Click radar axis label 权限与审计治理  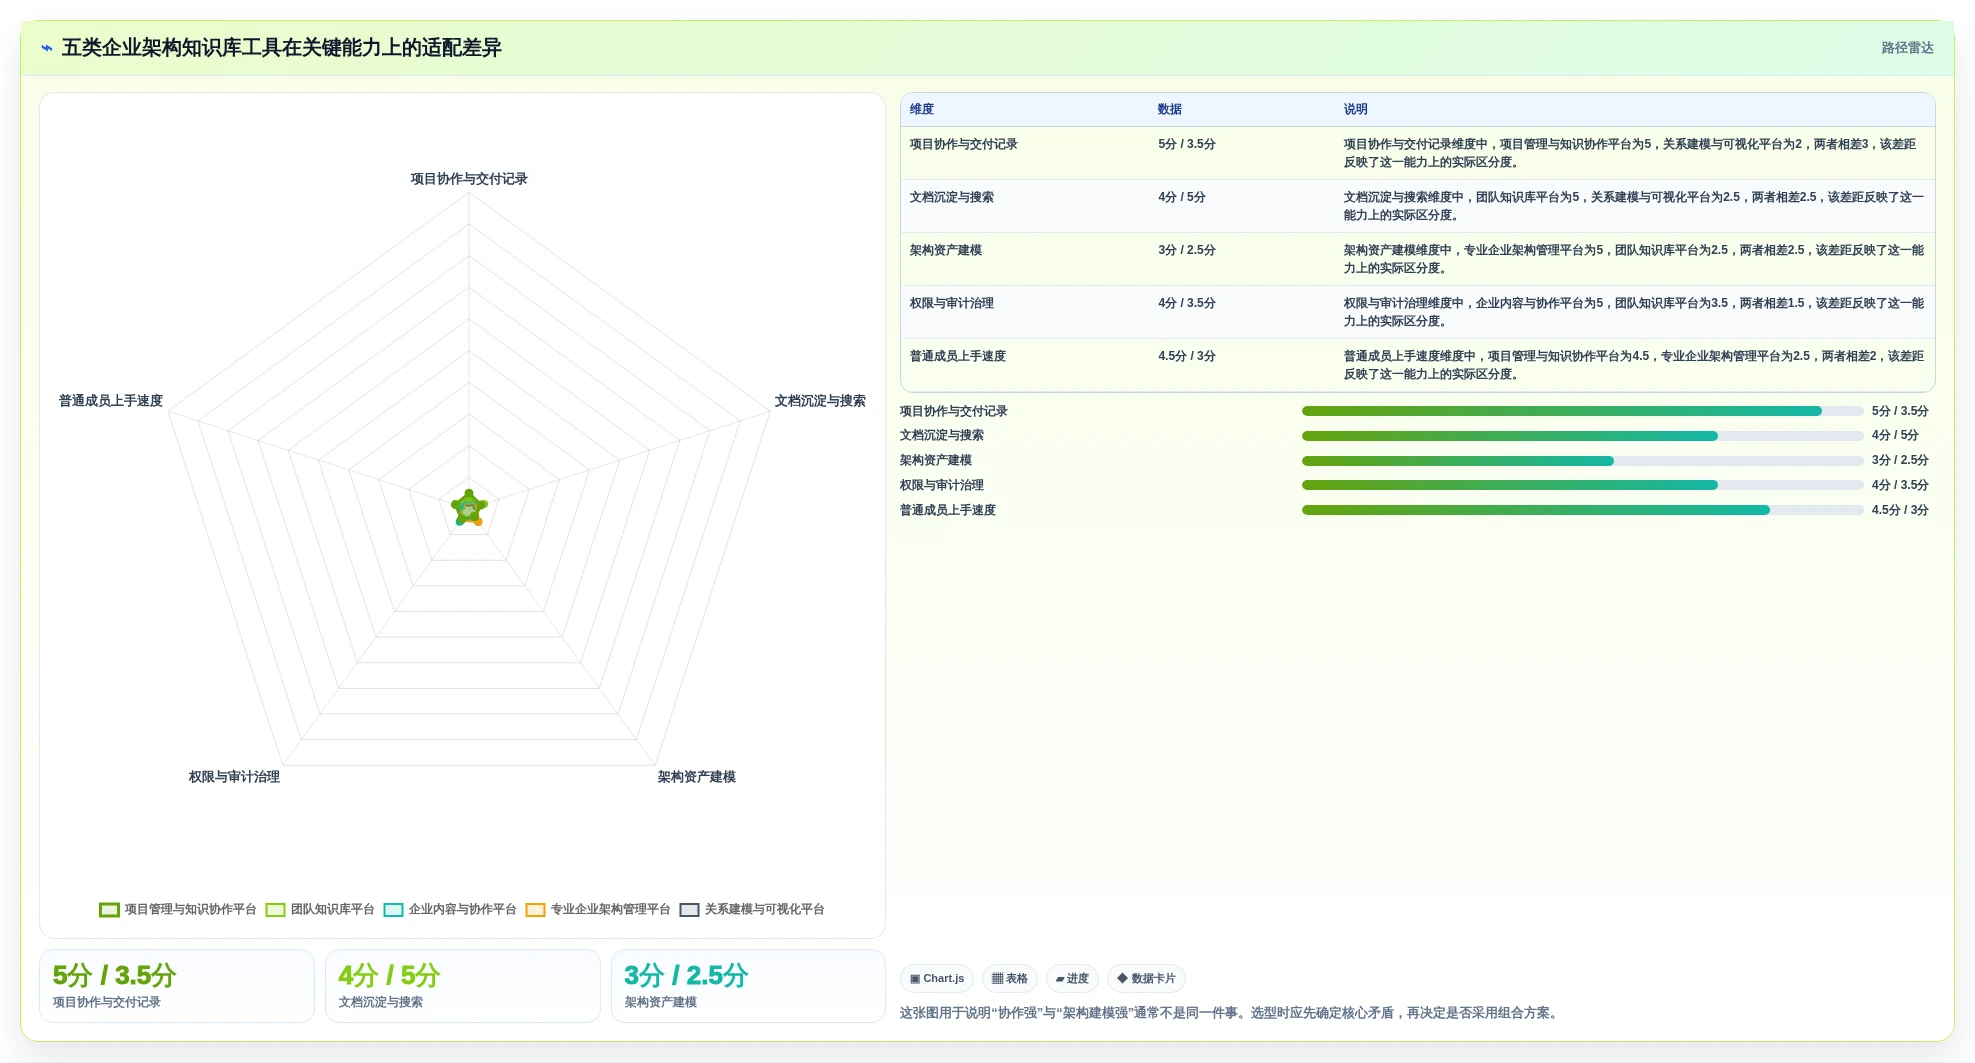[234, 777]
